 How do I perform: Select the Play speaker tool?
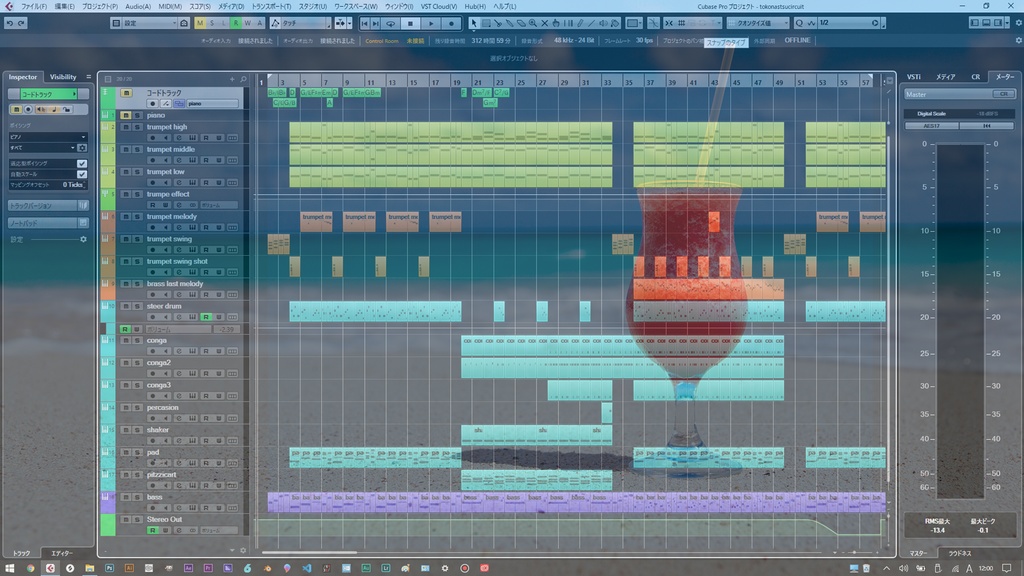click(x=603, y=24)
